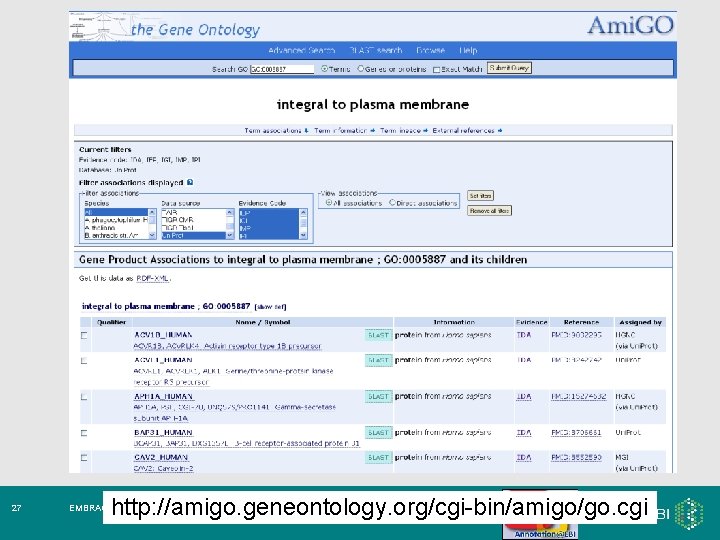The width and height of the screenshot is (720, 540).
Task: Click BLAST button for APH1A_HUMAN
Action: (x=378, y=396)
